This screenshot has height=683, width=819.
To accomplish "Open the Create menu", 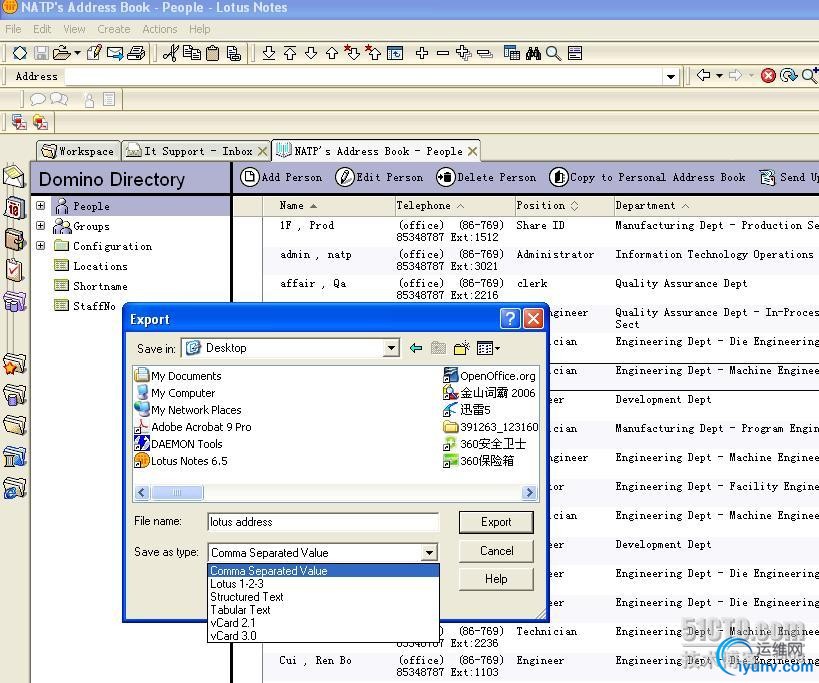I will 113,29.
